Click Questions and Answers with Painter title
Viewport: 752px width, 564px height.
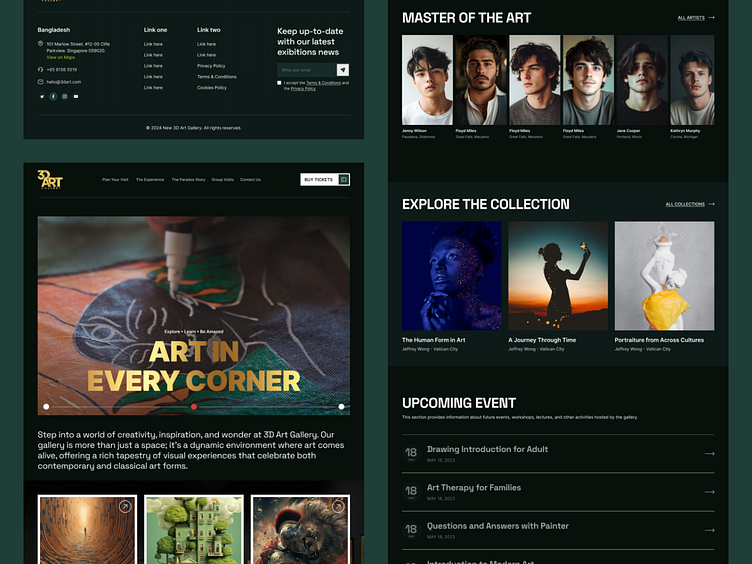(498, 526)
